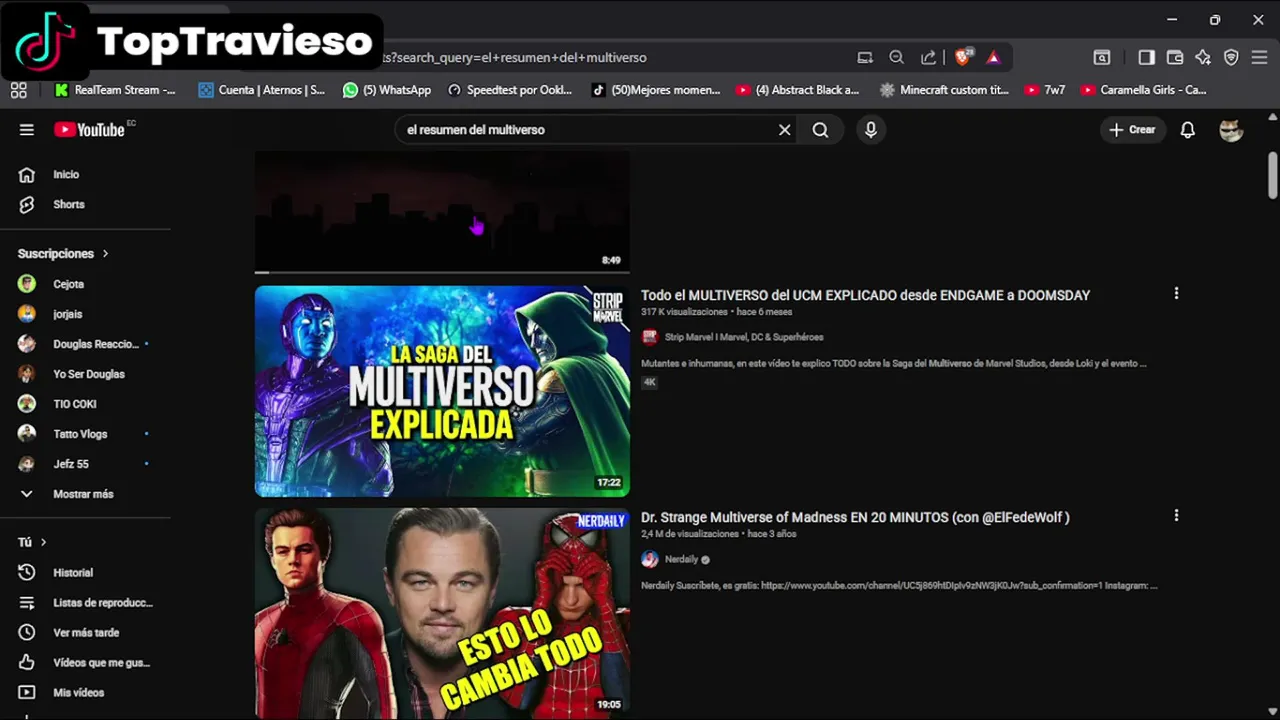
Task: Open the La Saga del Multiverso Explicada thumbnail
Action: [x=442, y=391]
